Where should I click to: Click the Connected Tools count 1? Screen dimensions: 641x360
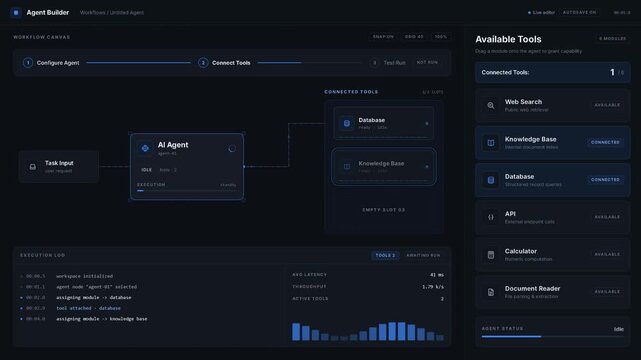coord(612,72)
